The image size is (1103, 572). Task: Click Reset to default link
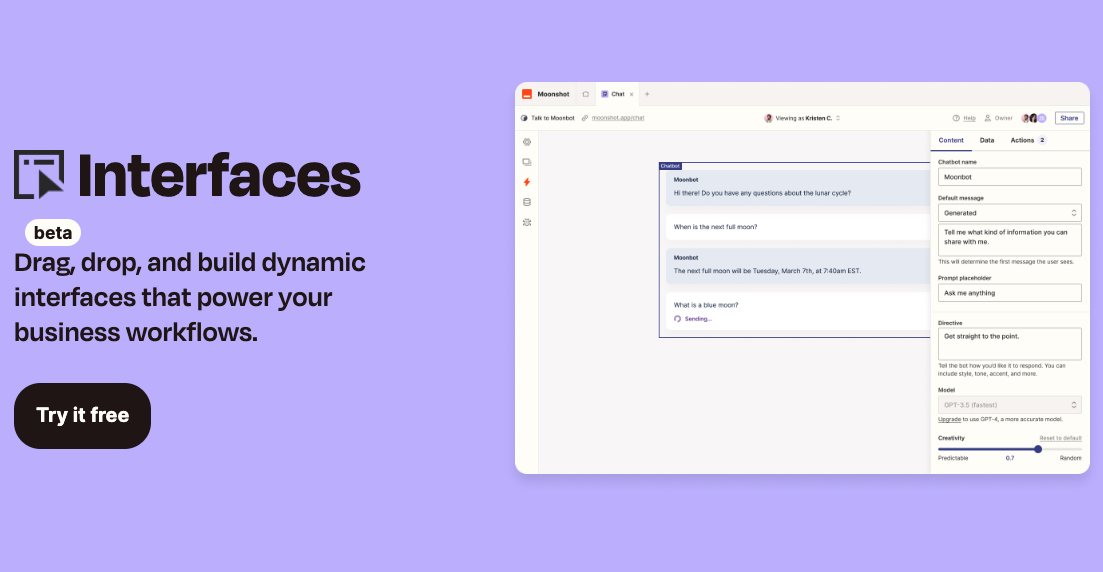[1060, 438]
